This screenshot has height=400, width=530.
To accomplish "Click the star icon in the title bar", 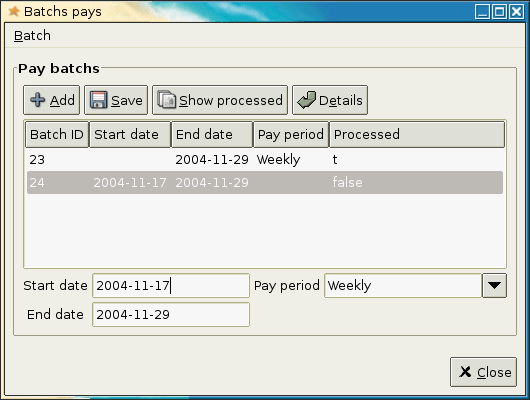I will [14, 11].
